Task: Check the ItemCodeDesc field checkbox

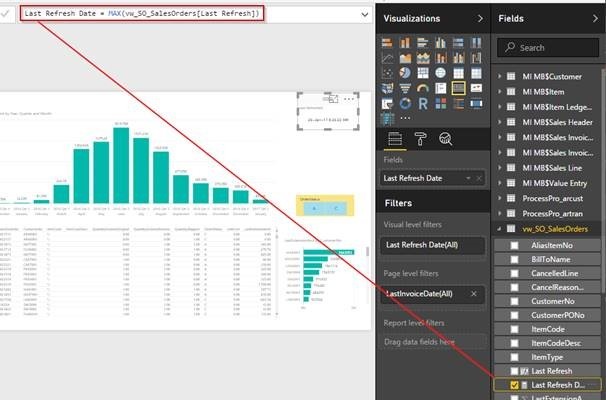Action: click(x=514, y=343)
